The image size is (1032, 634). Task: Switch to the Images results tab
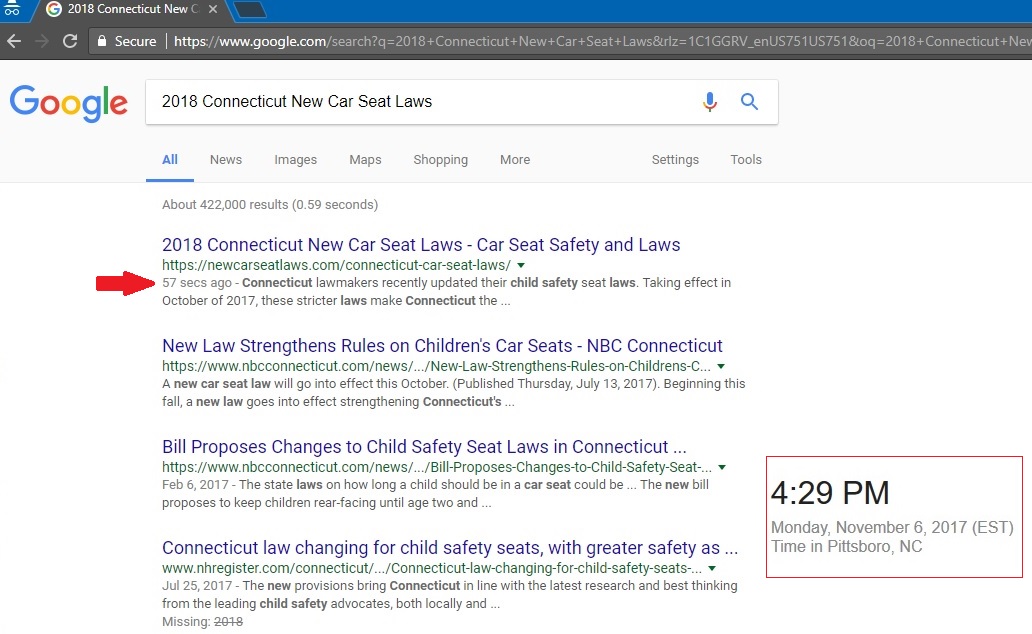(x=296, y=159)
